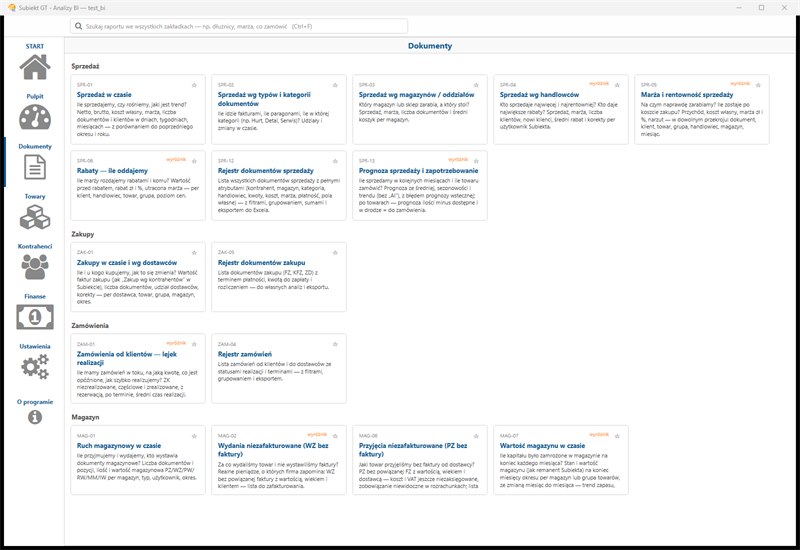Screen dimensions: 800x550
Task: Click the Dokumenty page title
Action: [x=430, y=46]
